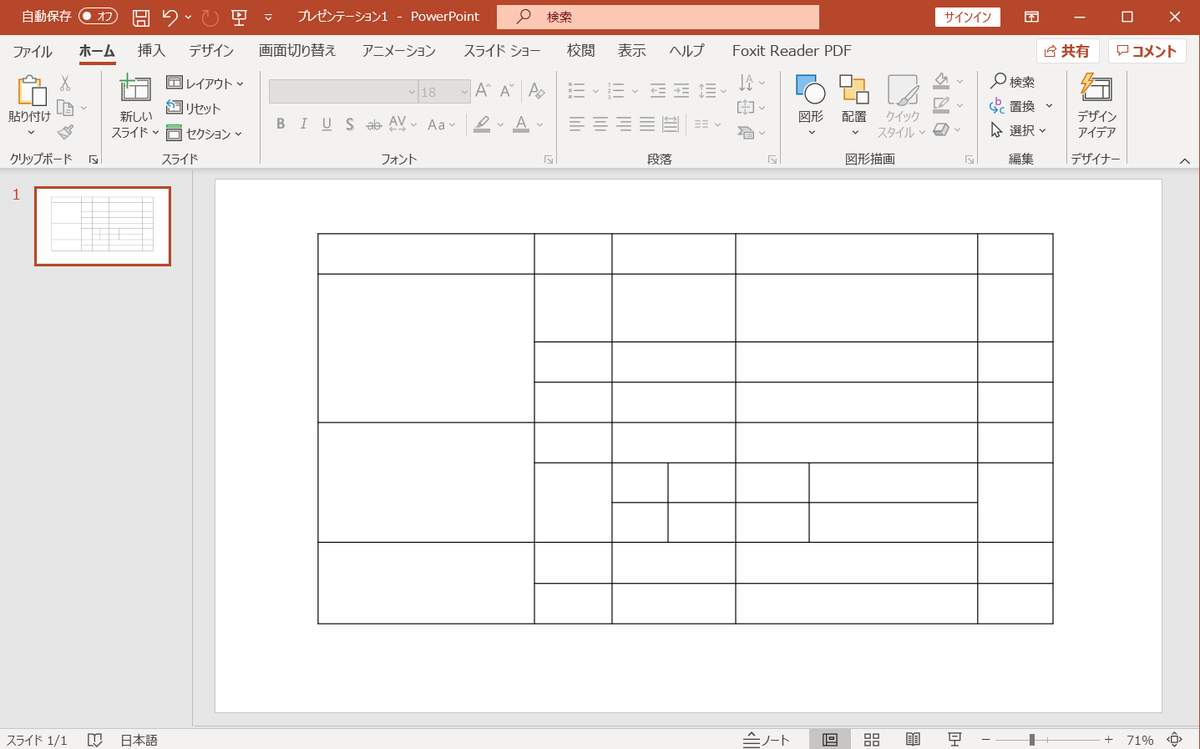Click the Copy icon
Screen dimensions: 1200x749
(x=65, y=107)
